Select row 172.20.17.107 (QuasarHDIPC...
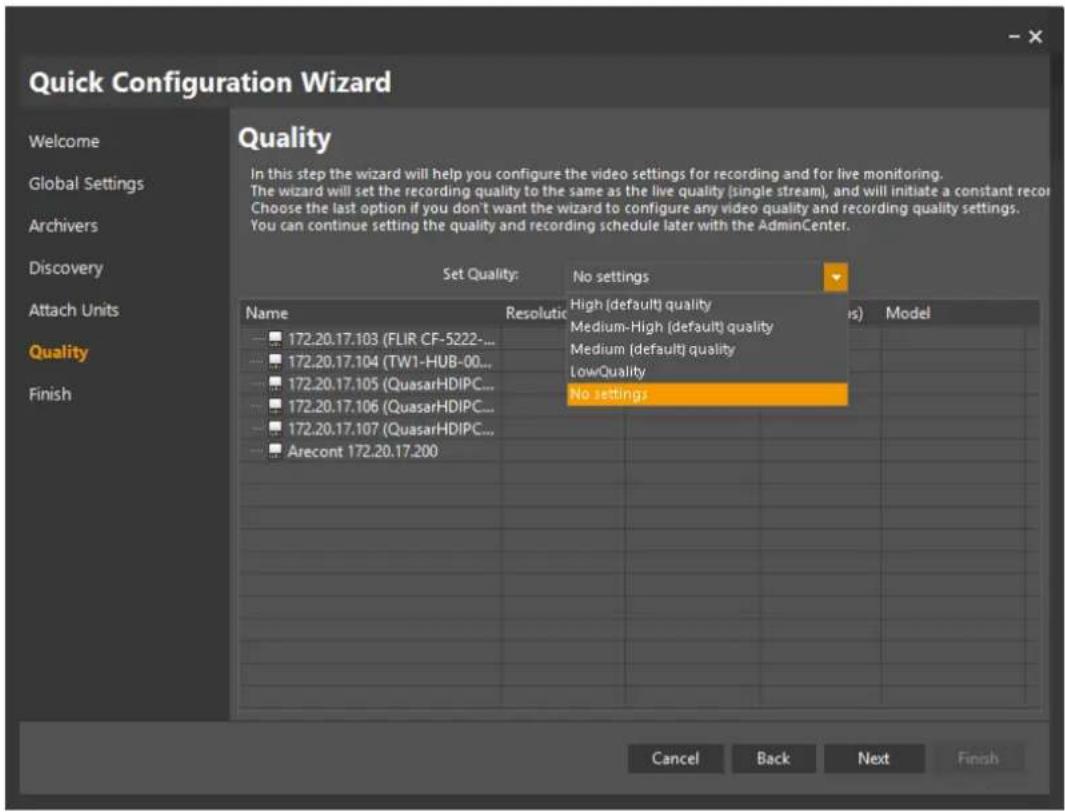 tap(391, 428)
